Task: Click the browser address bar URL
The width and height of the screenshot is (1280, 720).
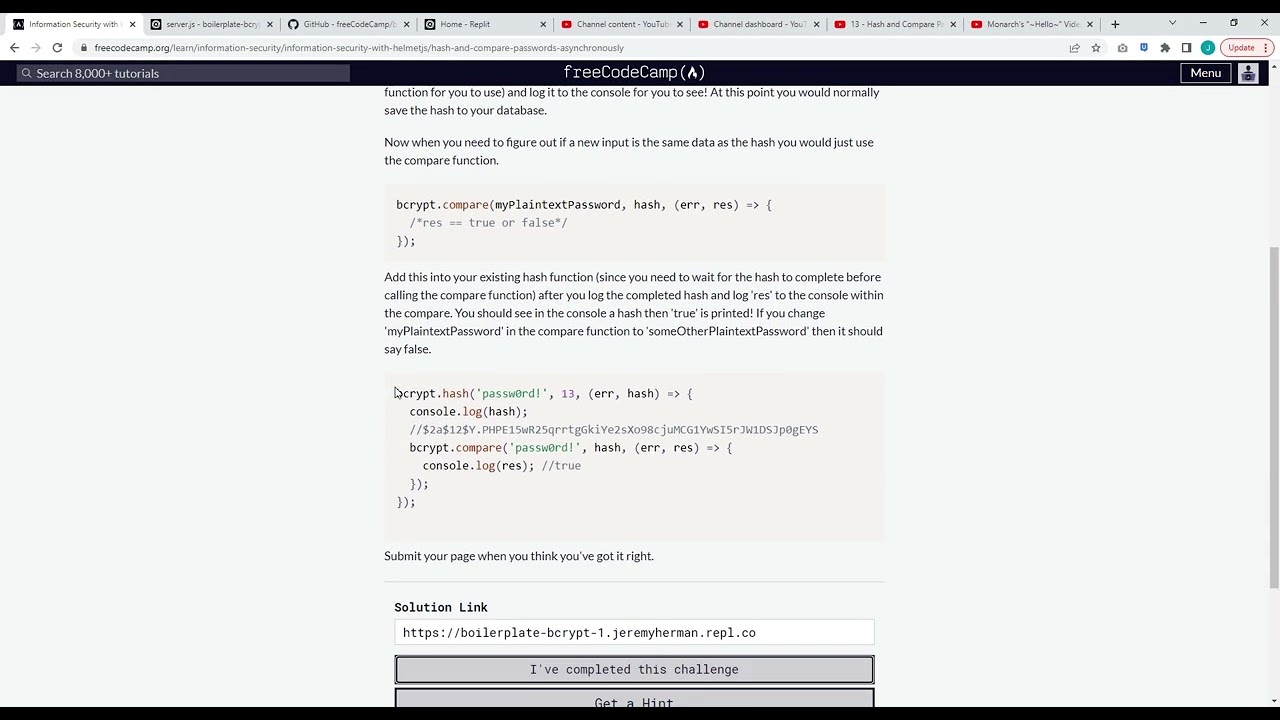Action: (x=359, y=48)
